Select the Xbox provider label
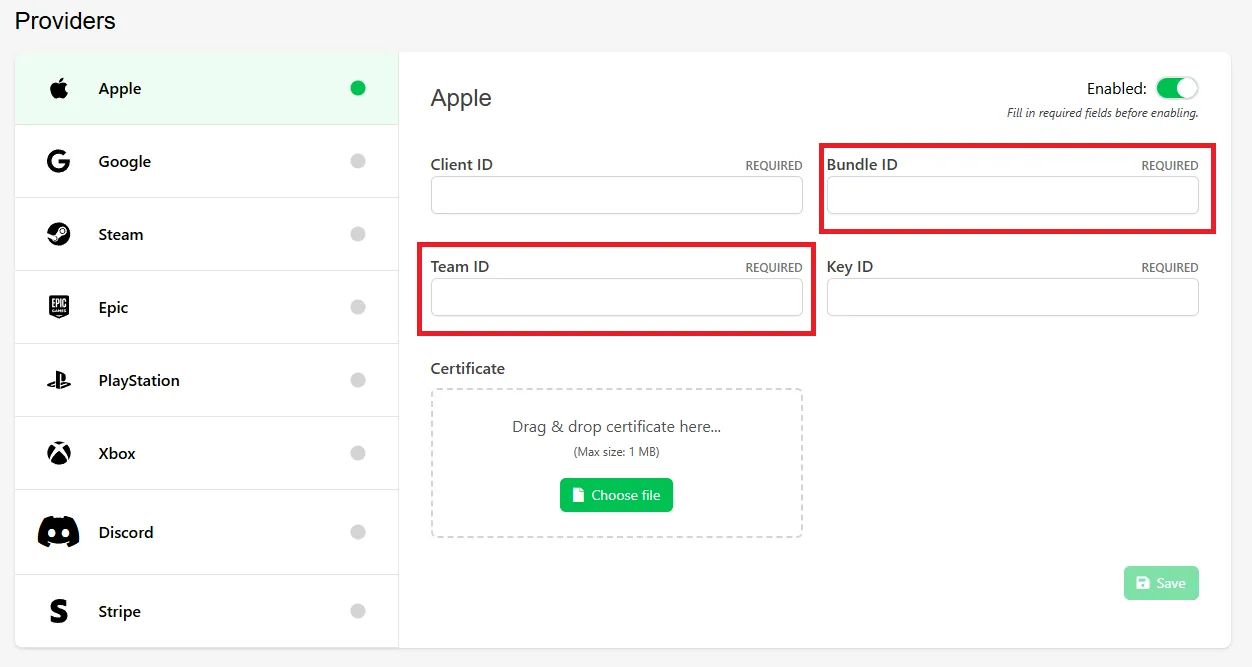 click(117, 453)
